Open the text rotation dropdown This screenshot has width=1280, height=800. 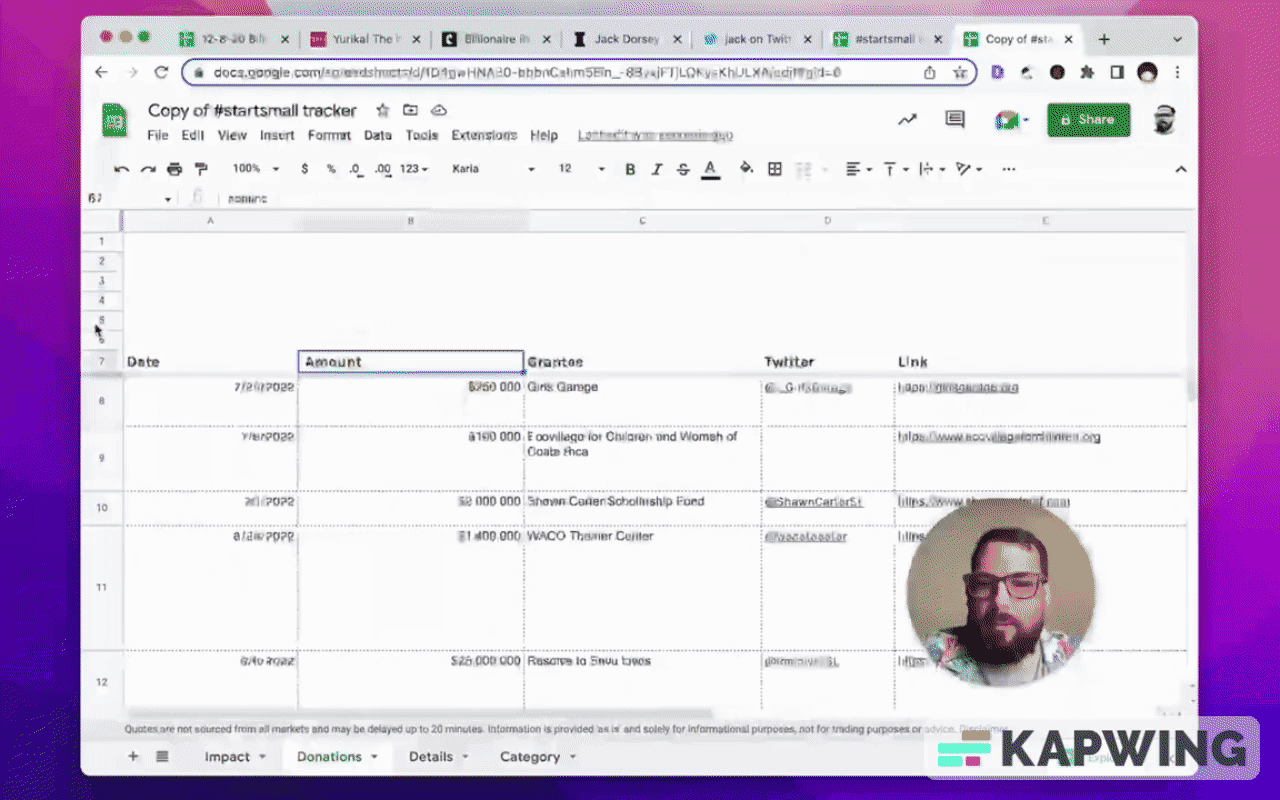968,169
